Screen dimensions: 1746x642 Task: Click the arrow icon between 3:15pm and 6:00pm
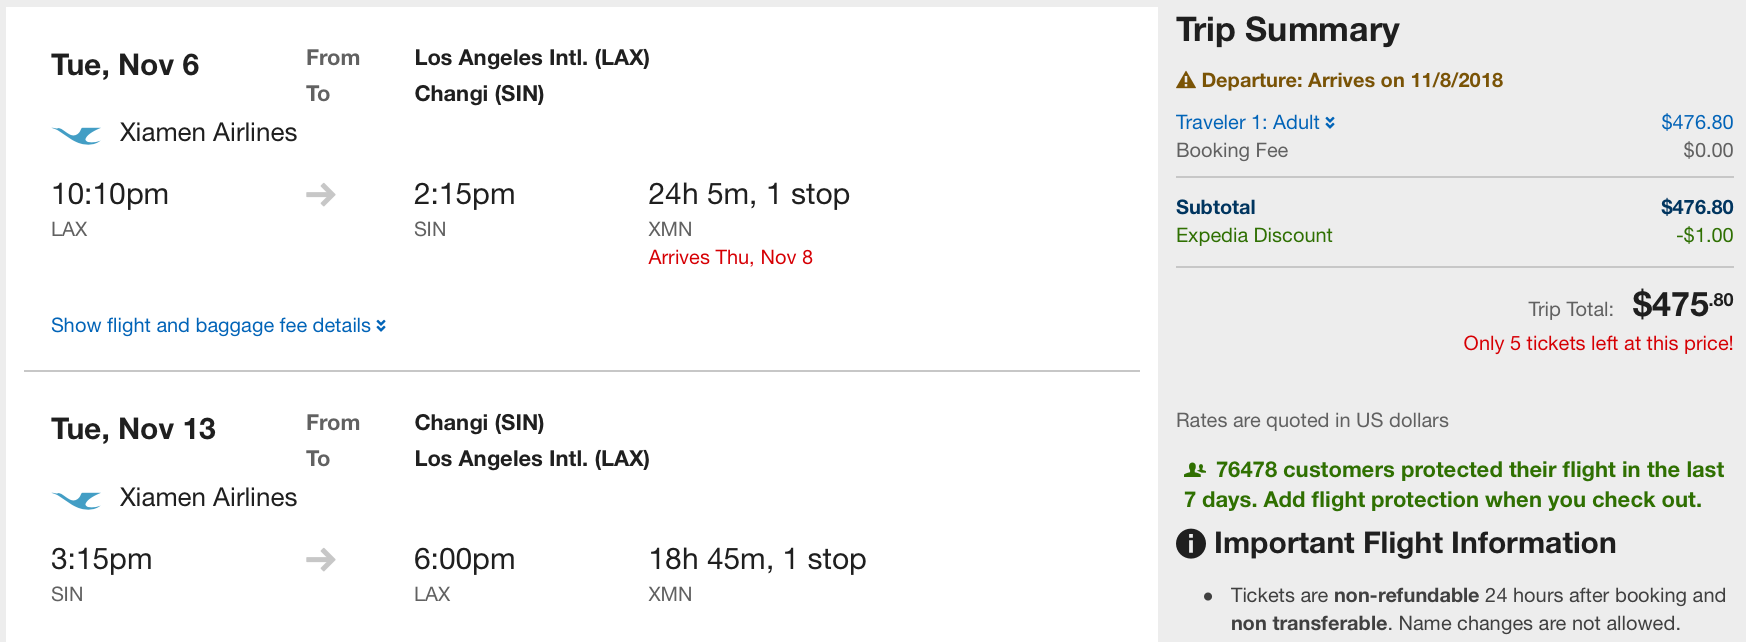pos(320,559)
